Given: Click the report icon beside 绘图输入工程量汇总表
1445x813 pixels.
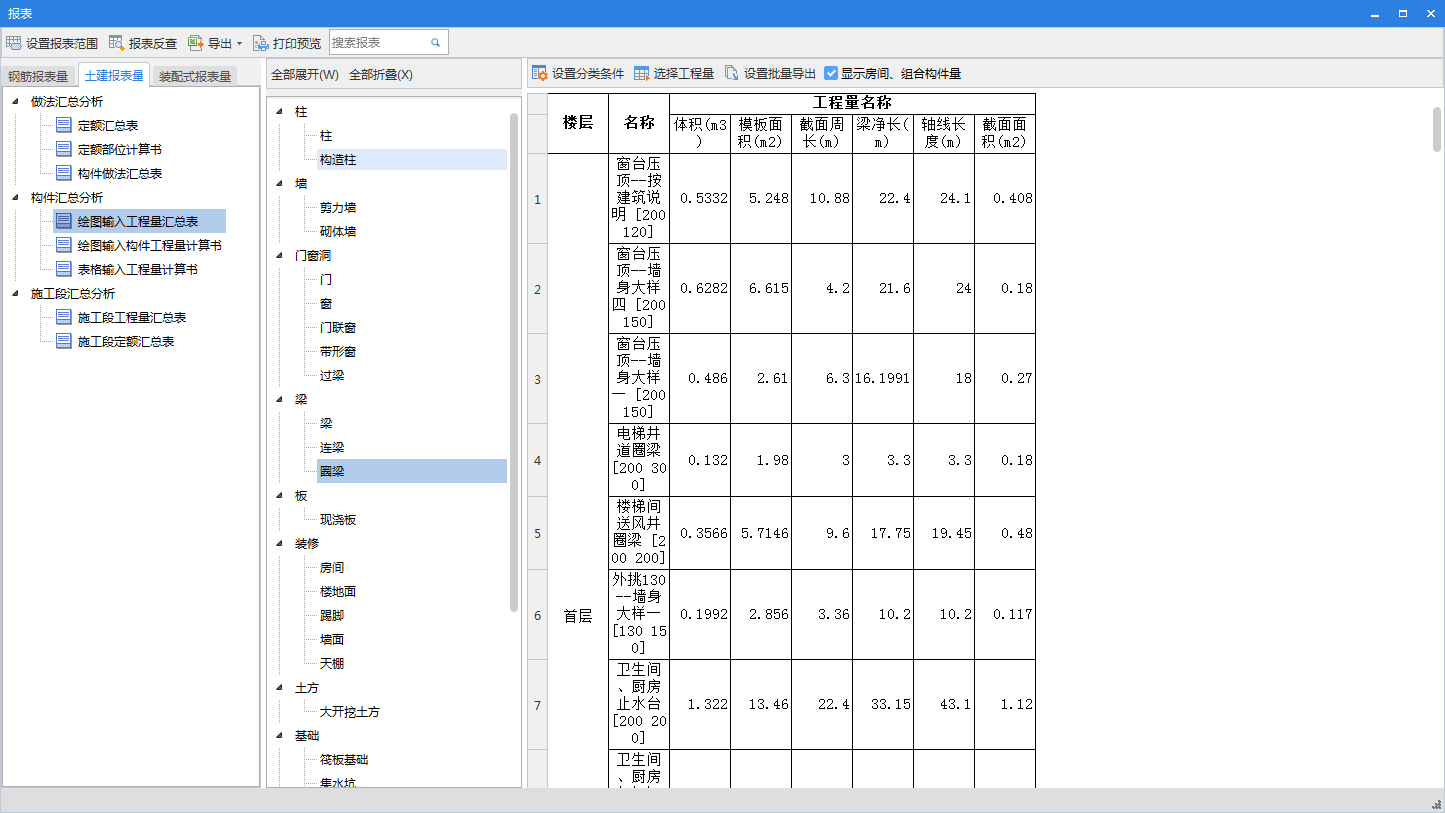Looking at the screenshot, I should [64, 221].
